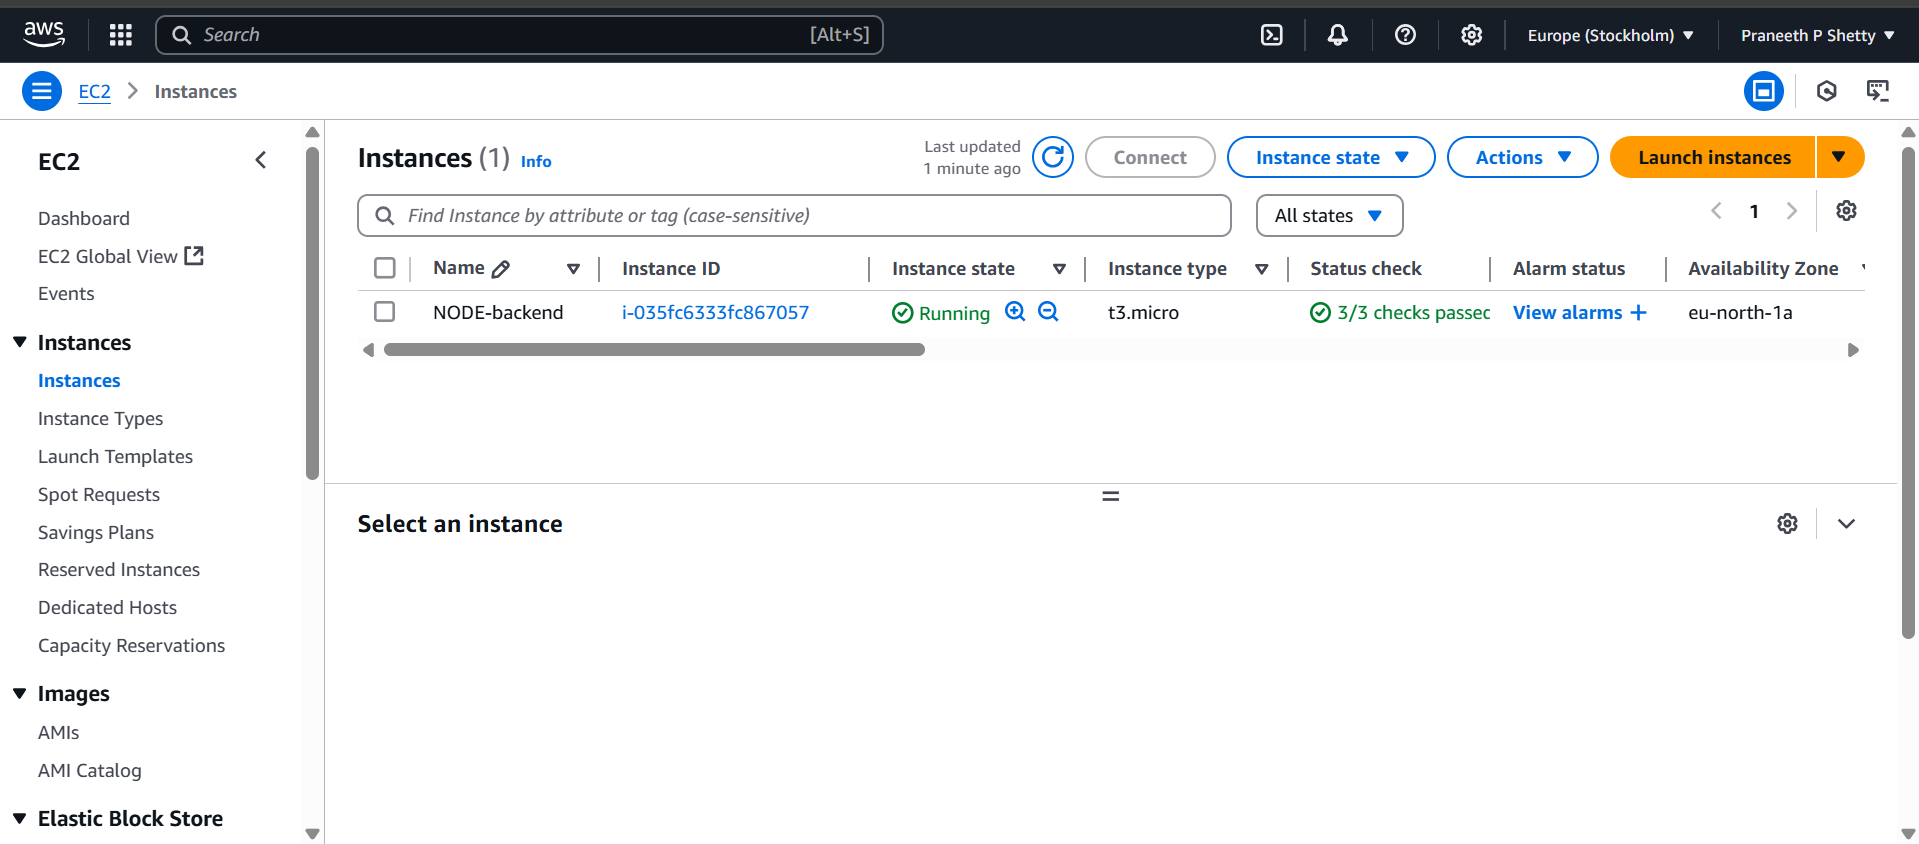Open the Europe (Stockholm) region dropdown
This screenshot has width=1919, height=844.
1610,35
